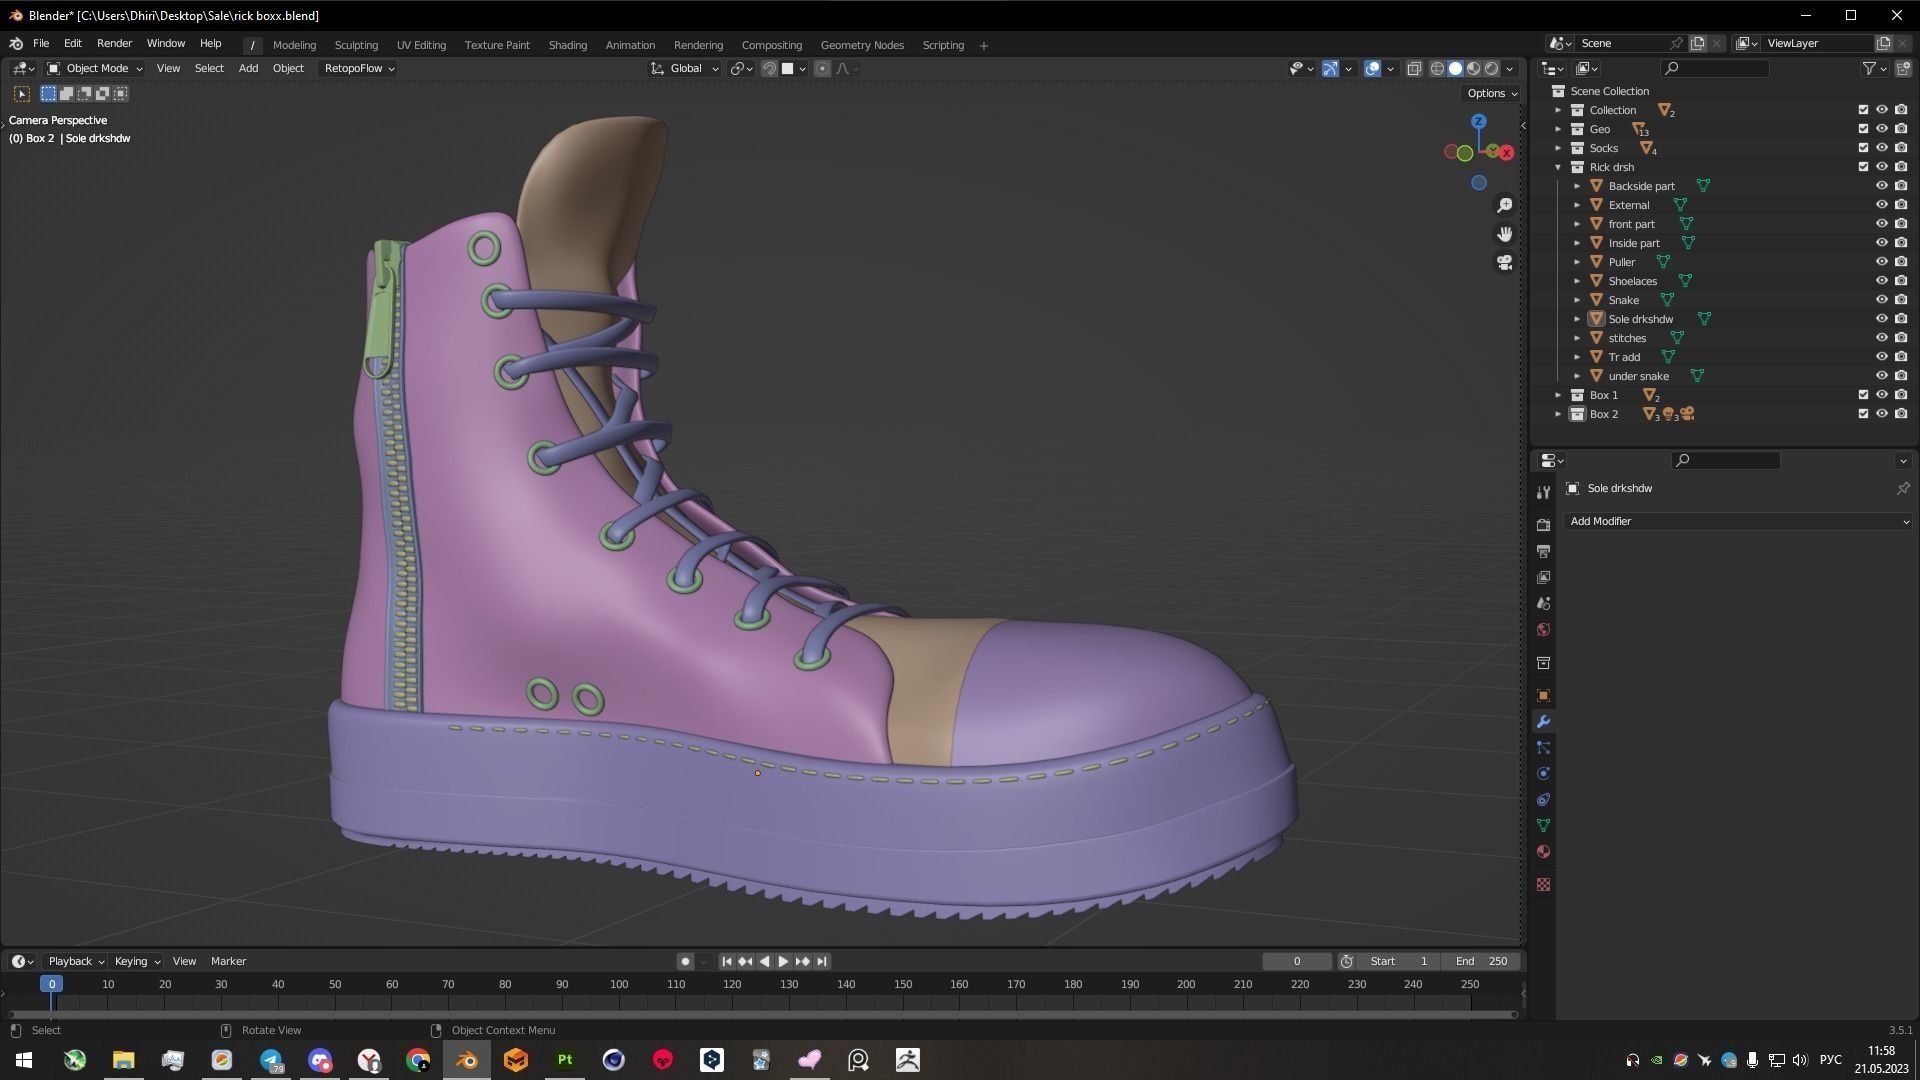Image resolution: width=1920 pixels, height=1080 pixels.
Task: Open the viewport Options dropdown
Action: point(1492,94)
